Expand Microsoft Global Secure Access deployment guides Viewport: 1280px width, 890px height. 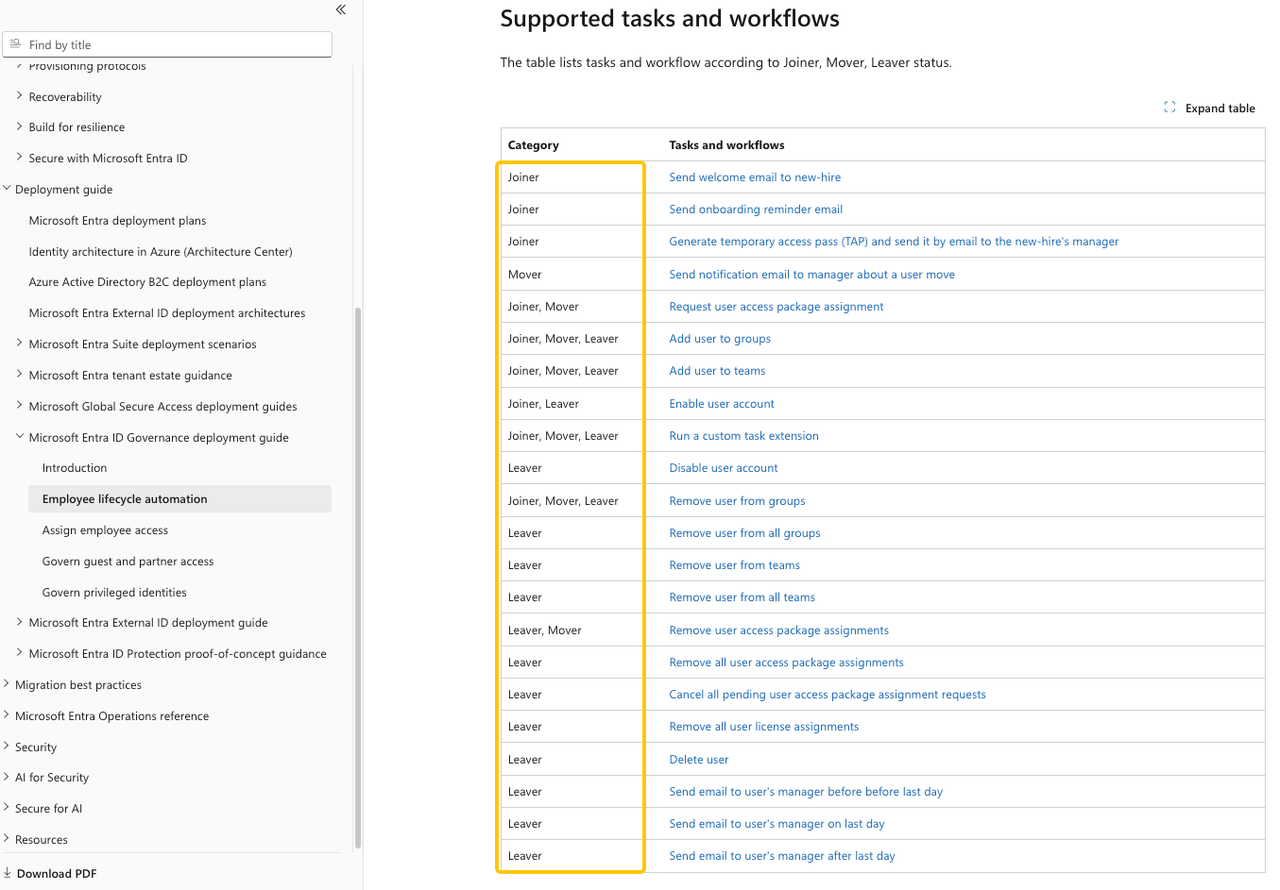pyautogui.click(x=20, y=406)
